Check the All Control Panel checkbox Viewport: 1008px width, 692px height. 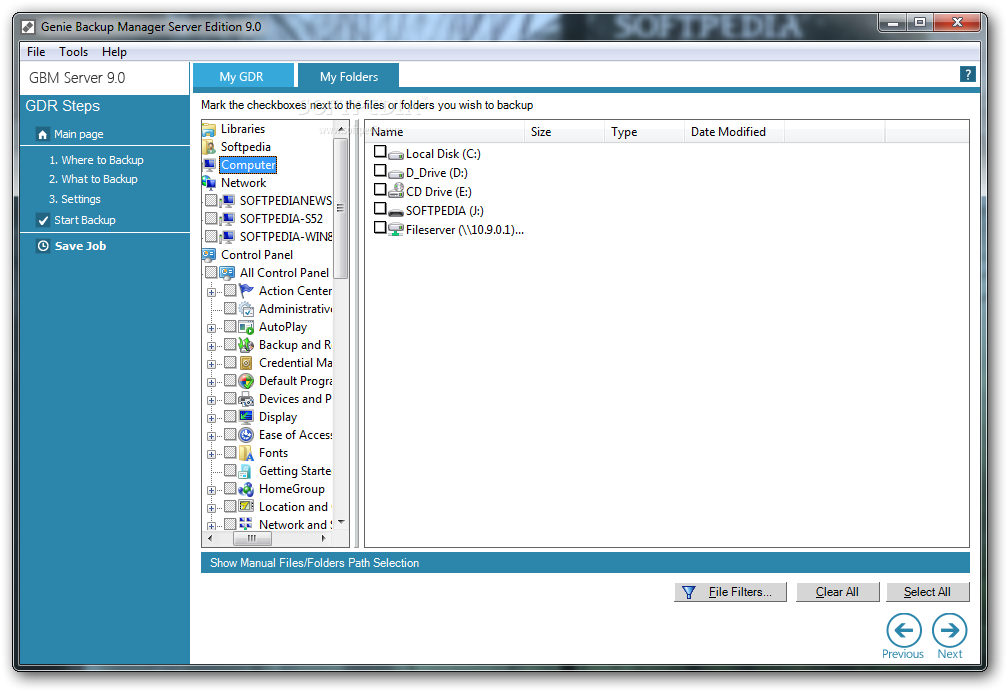(211, 273)
